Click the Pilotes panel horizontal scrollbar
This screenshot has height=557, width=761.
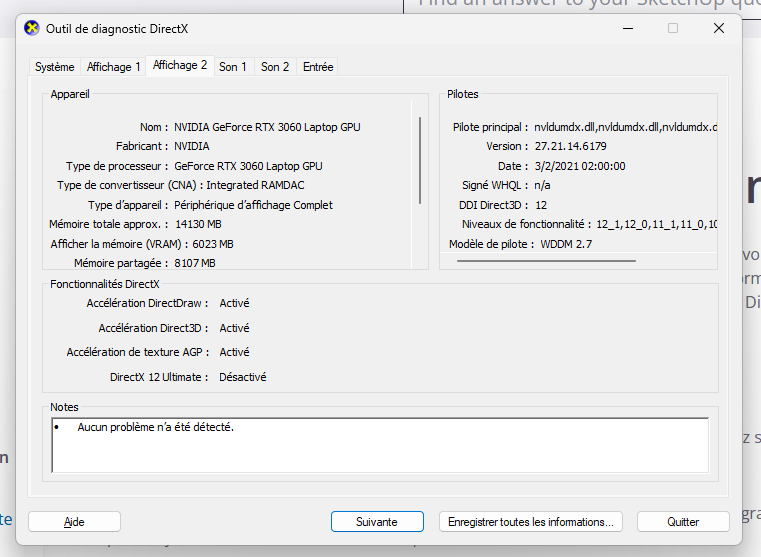(x=546, y=261)
